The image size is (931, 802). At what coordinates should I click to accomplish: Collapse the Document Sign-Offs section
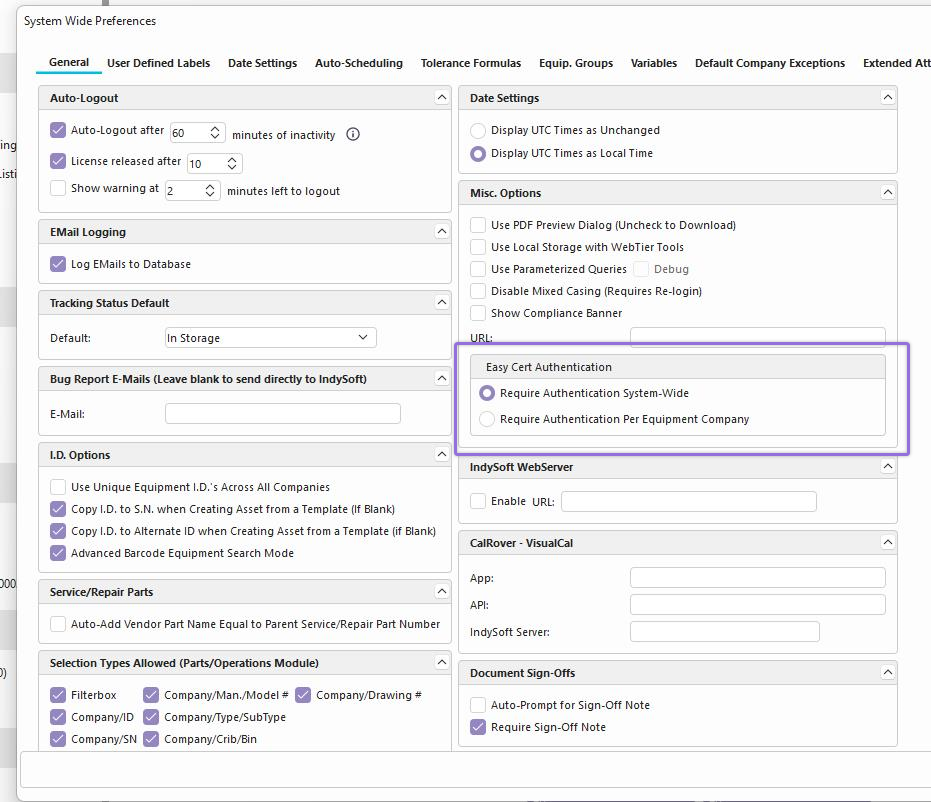(x=887, y=673)
